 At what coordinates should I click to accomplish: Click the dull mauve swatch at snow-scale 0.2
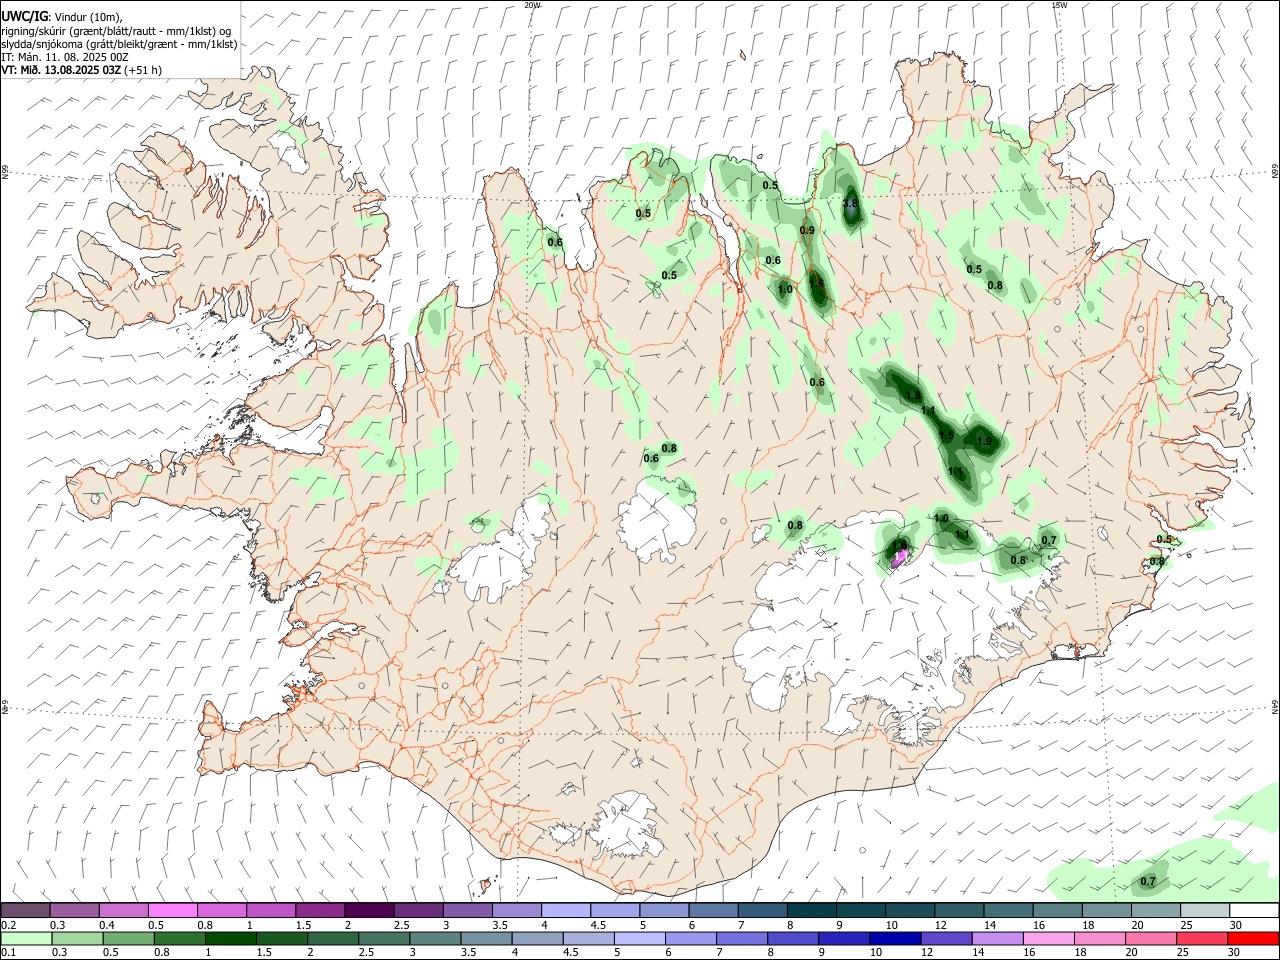click(25, 911)
